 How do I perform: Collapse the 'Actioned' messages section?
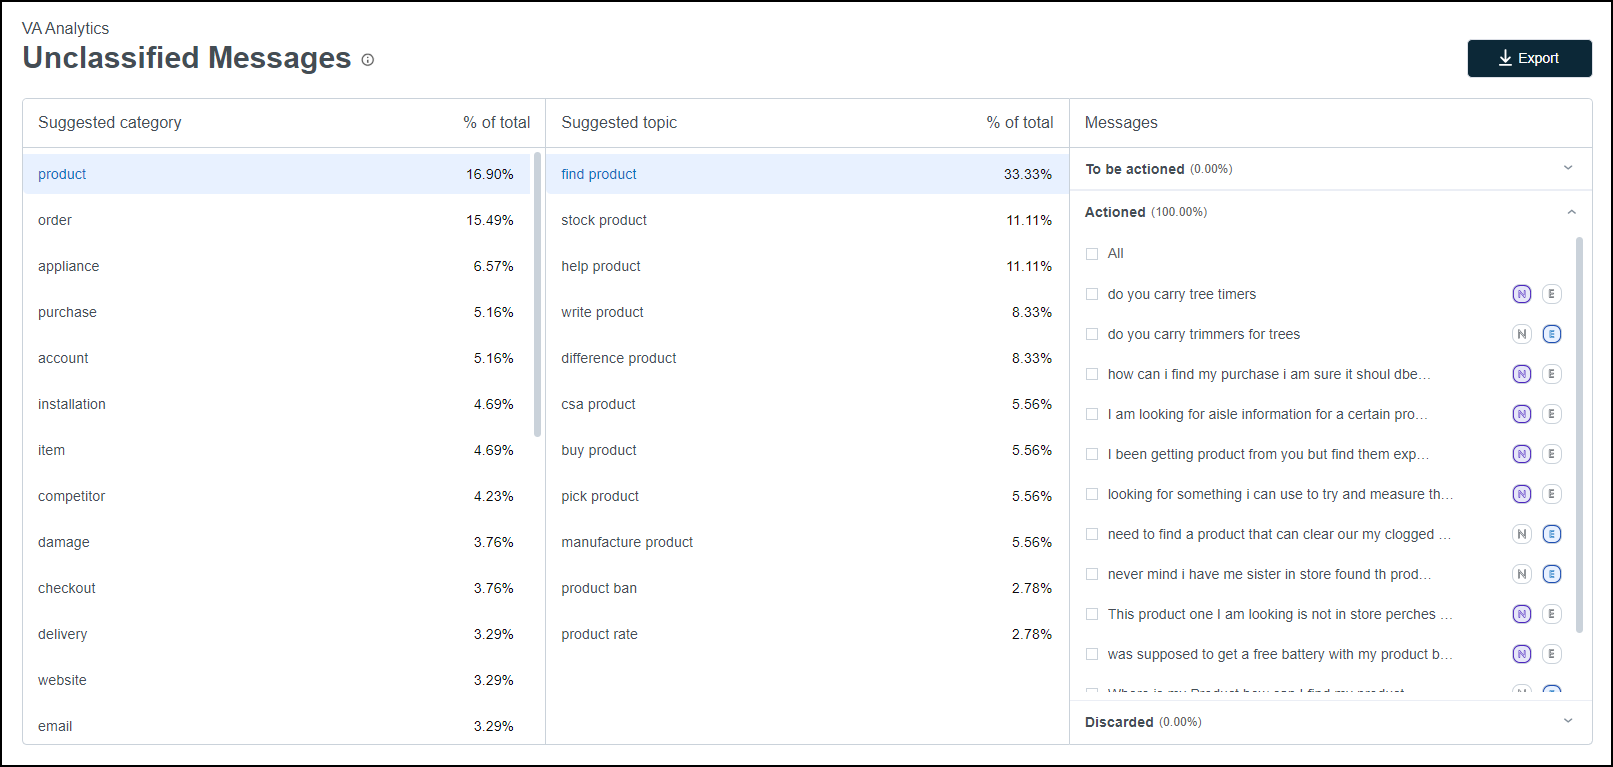(x=1571, y=212)
